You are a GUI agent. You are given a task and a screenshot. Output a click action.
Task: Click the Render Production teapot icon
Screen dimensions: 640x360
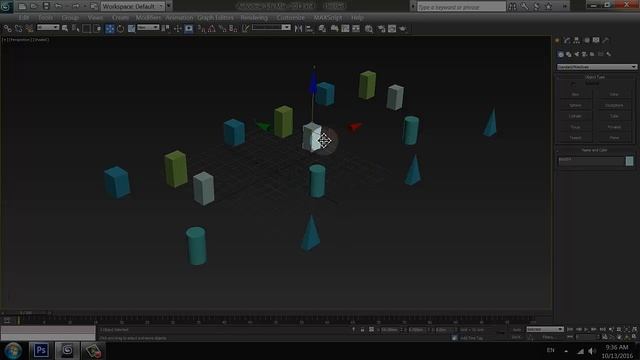coord(403,29)
